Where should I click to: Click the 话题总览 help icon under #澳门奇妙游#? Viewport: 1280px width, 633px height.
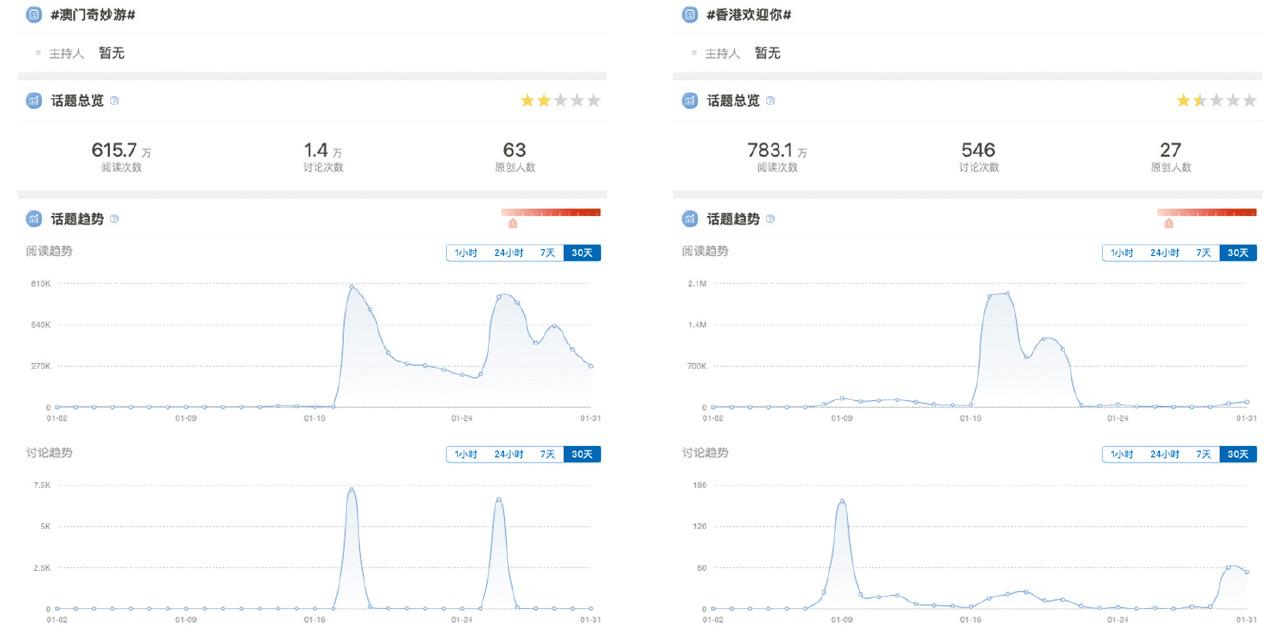(114, 101)
